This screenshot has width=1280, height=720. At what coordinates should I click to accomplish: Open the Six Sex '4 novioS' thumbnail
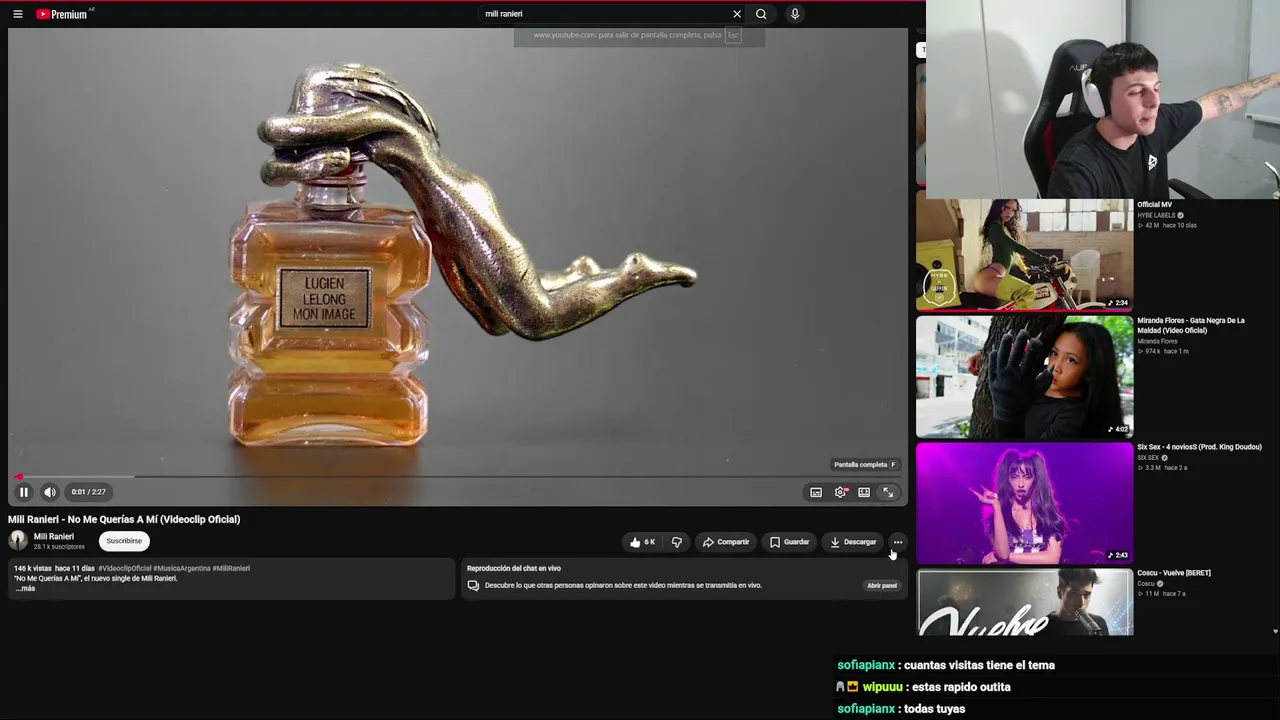pos(1025,503)
